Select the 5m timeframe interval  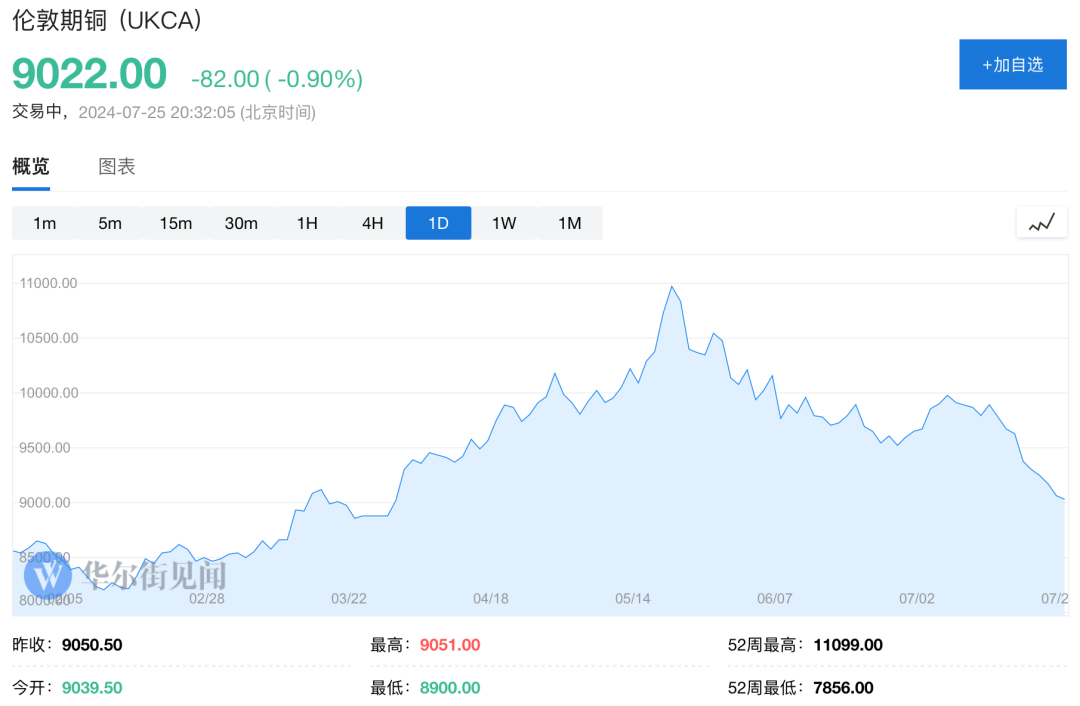110,223
